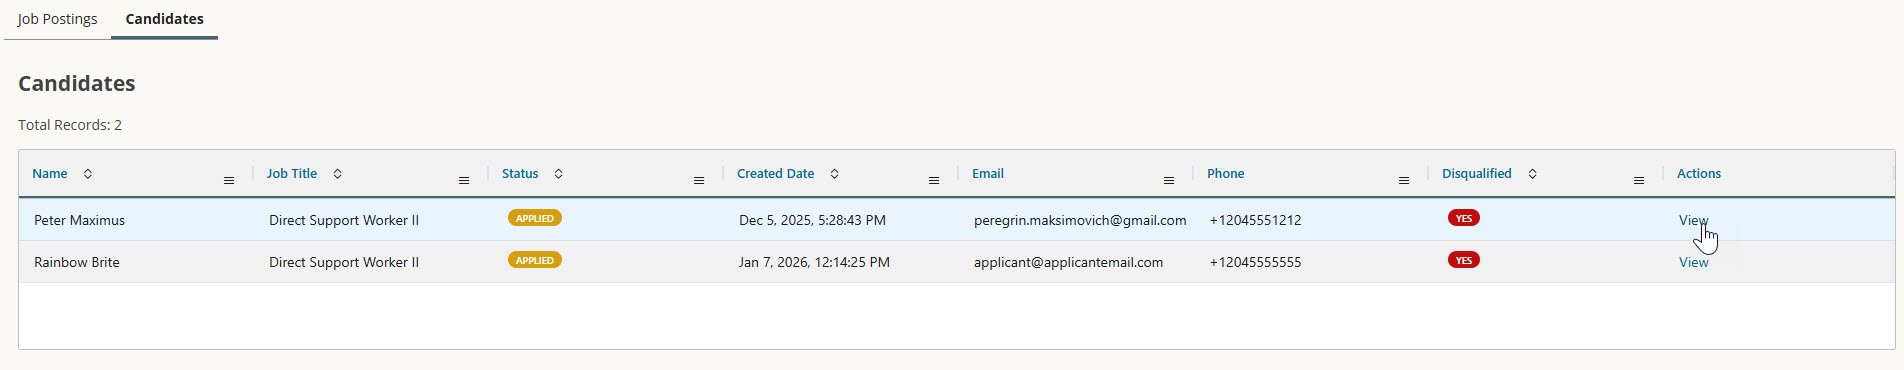Click the APPLIED badge for Rainbow Brite
The image size is (1904, 370).
point(535,260)
